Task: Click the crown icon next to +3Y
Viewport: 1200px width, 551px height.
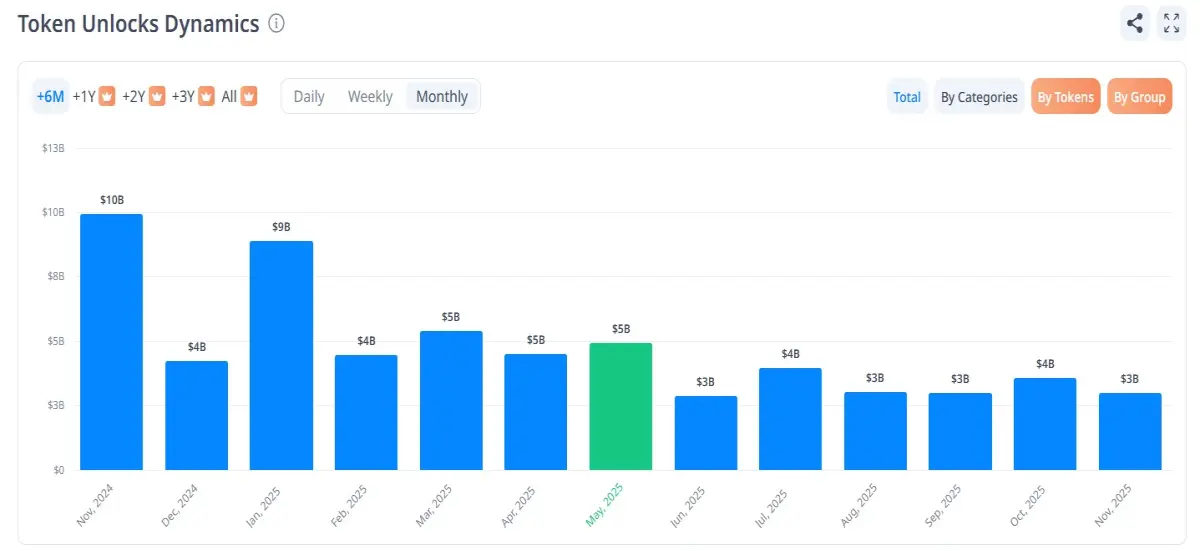Action: point(207,97)
